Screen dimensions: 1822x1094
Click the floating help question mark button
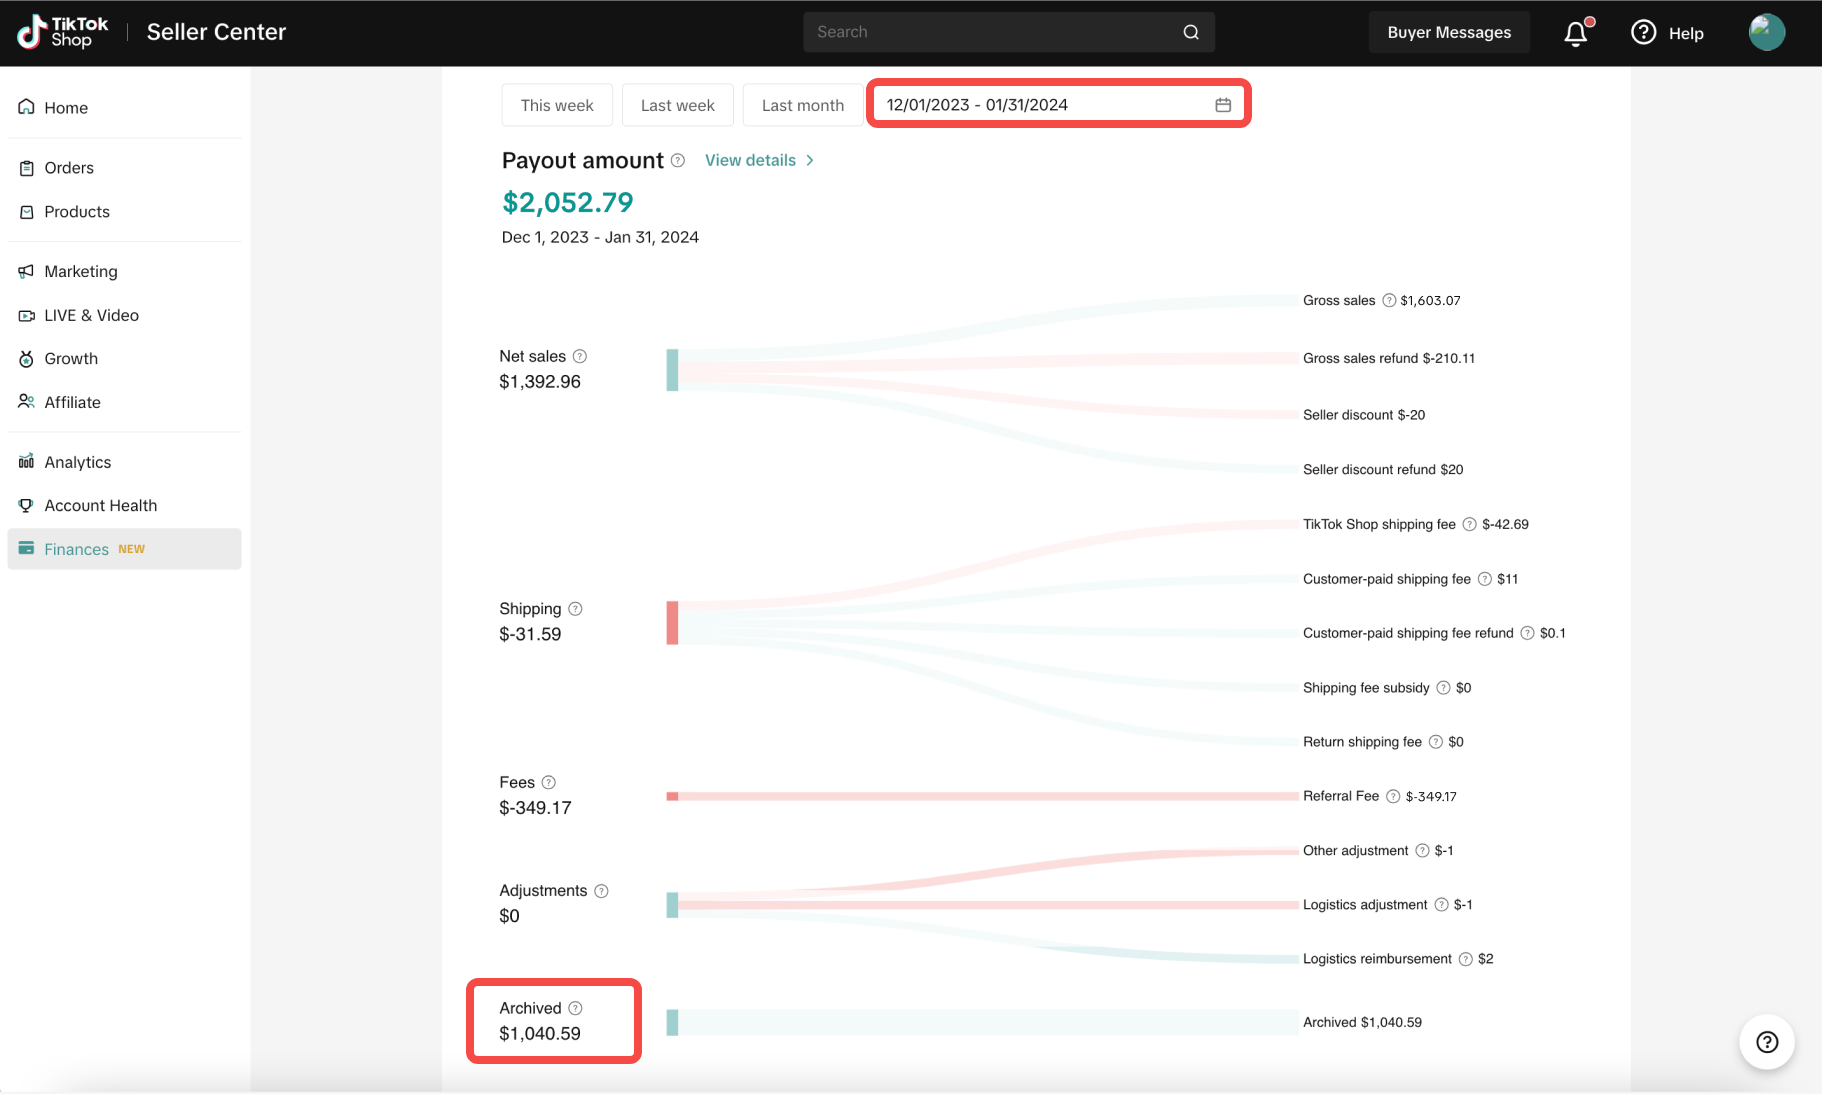pos(1766,1042)
